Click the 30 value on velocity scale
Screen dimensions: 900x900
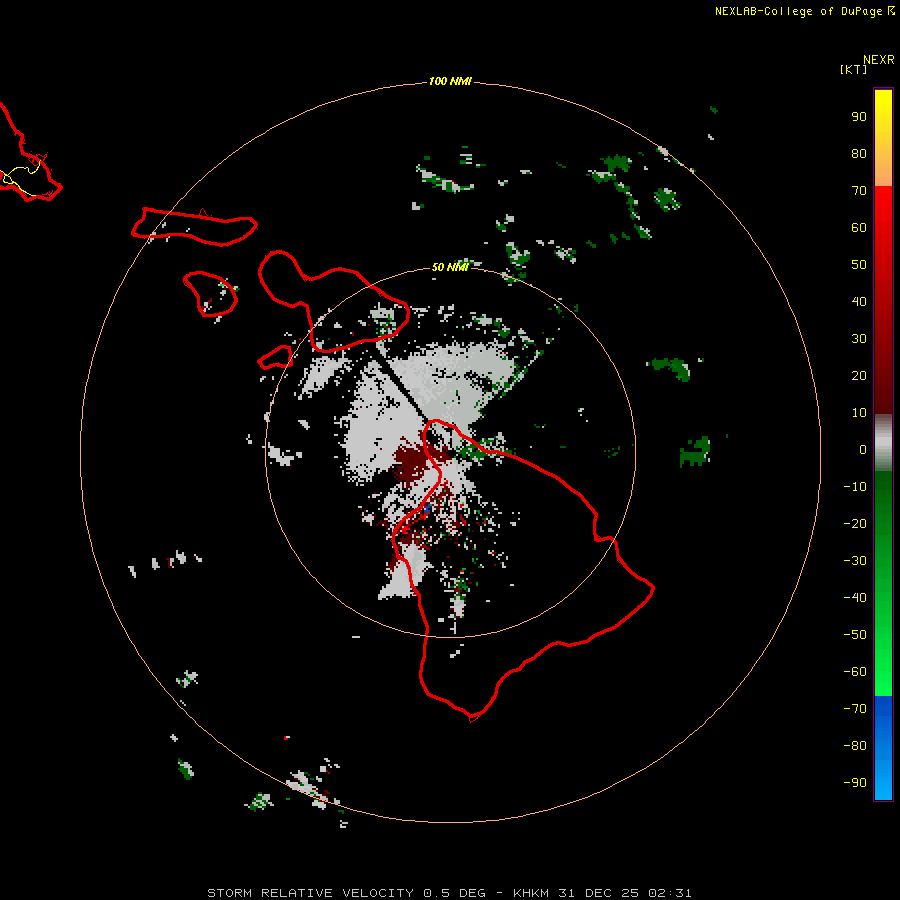[859, 339]
